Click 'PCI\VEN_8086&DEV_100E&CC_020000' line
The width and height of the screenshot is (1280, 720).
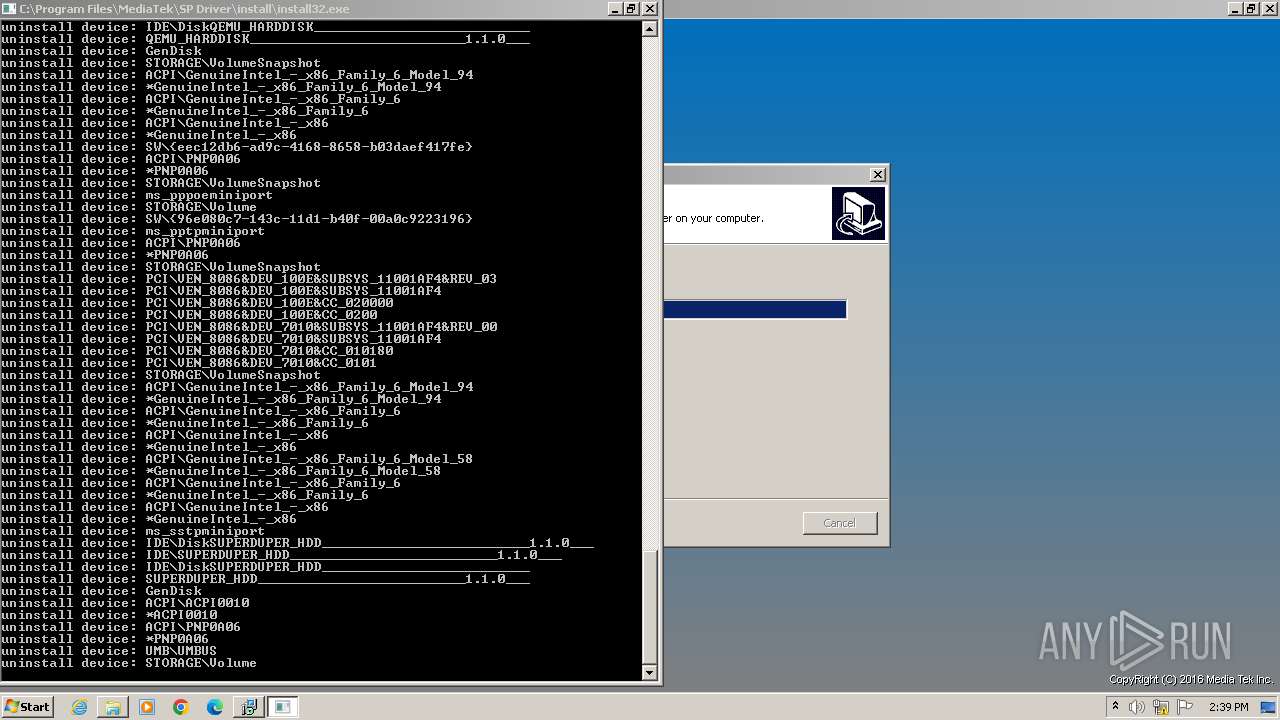point(197,303)
